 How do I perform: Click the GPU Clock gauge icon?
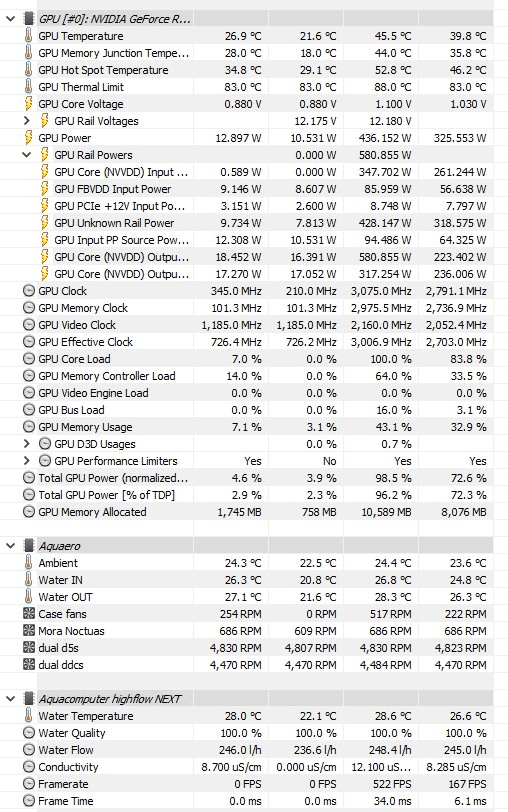[x=29, y=291]
